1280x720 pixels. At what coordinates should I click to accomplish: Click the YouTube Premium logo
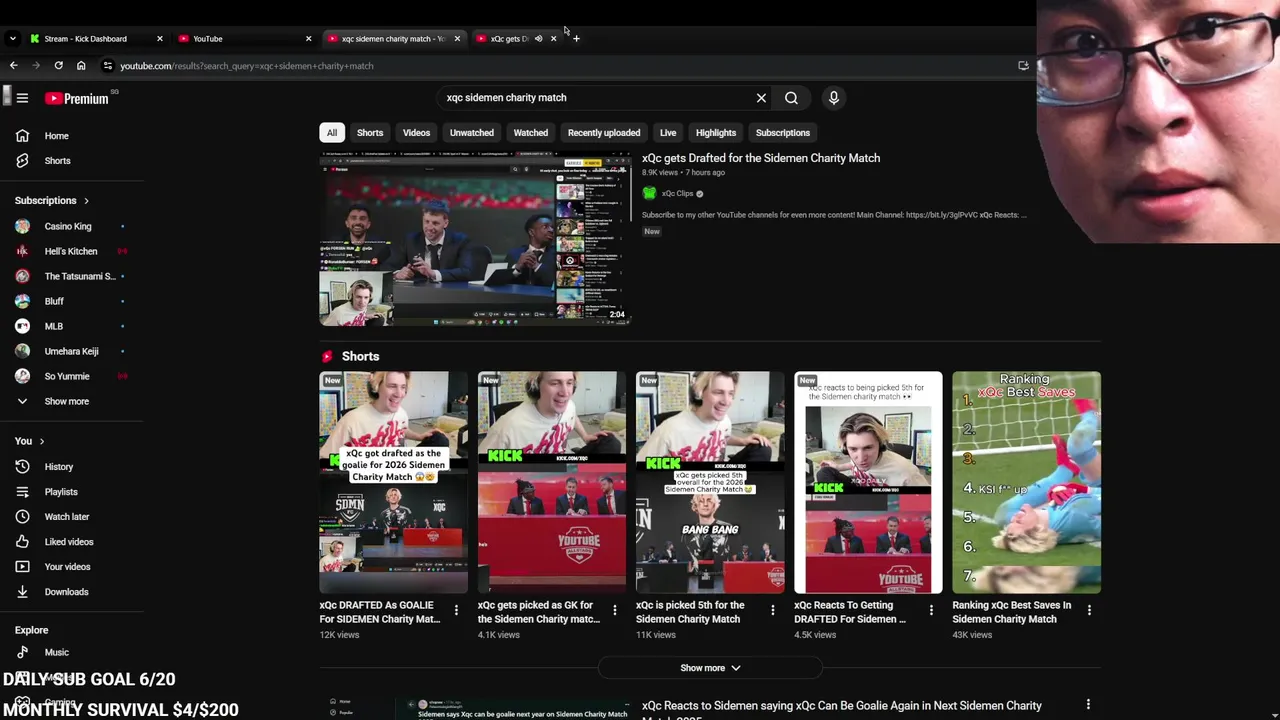click(x=77, y=98)
